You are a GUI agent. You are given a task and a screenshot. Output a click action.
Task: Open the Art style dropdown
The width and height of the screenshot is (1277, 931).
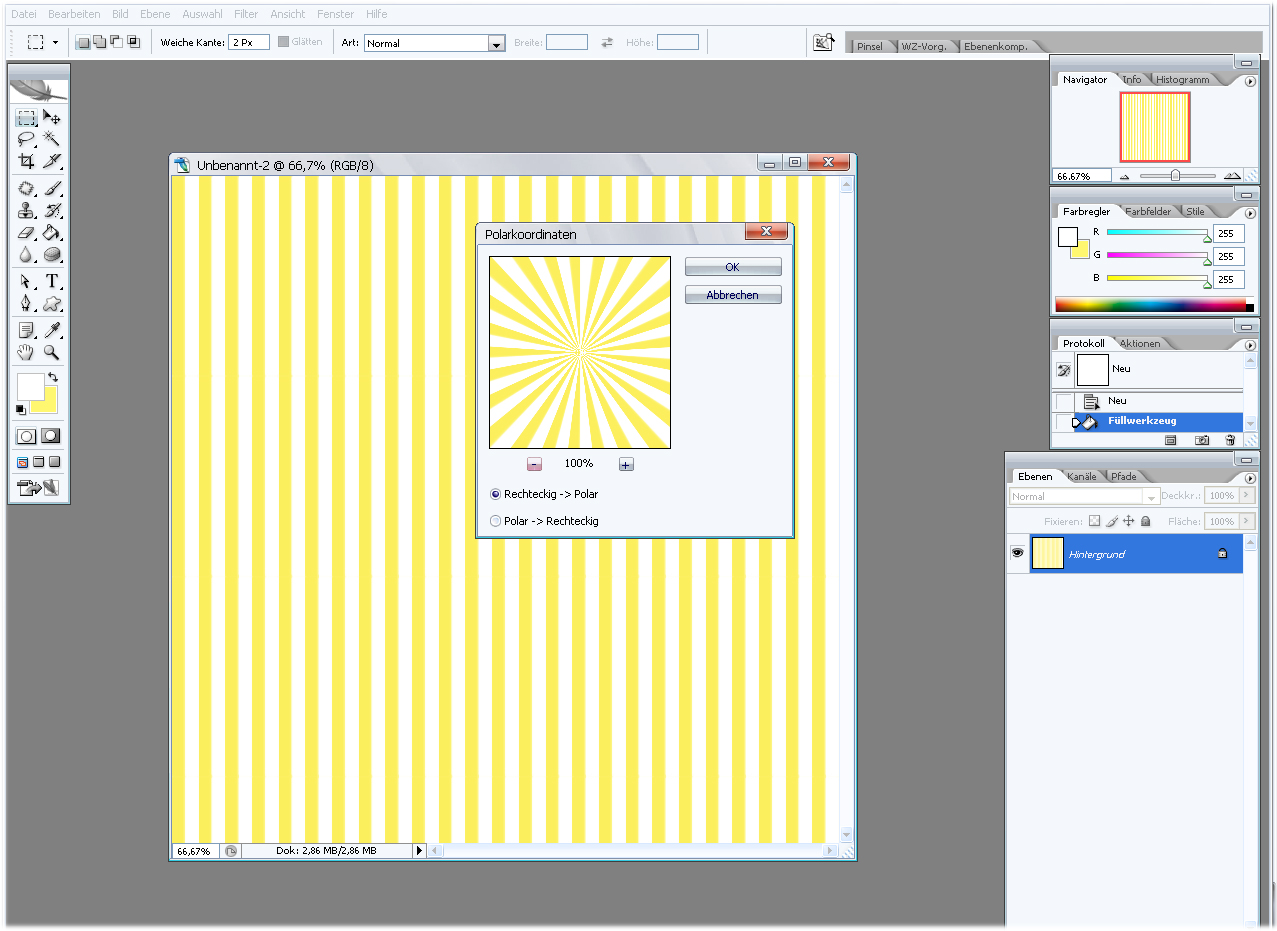click(x=496, y=43)
